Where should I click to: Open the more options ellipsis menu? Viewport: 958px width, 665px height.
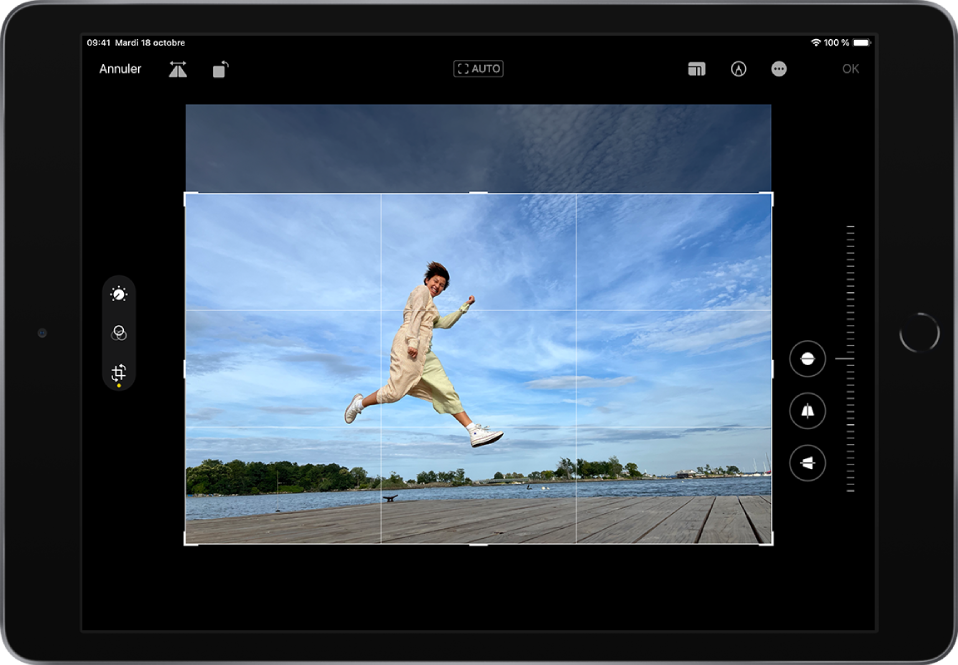[x=779, y=69]
